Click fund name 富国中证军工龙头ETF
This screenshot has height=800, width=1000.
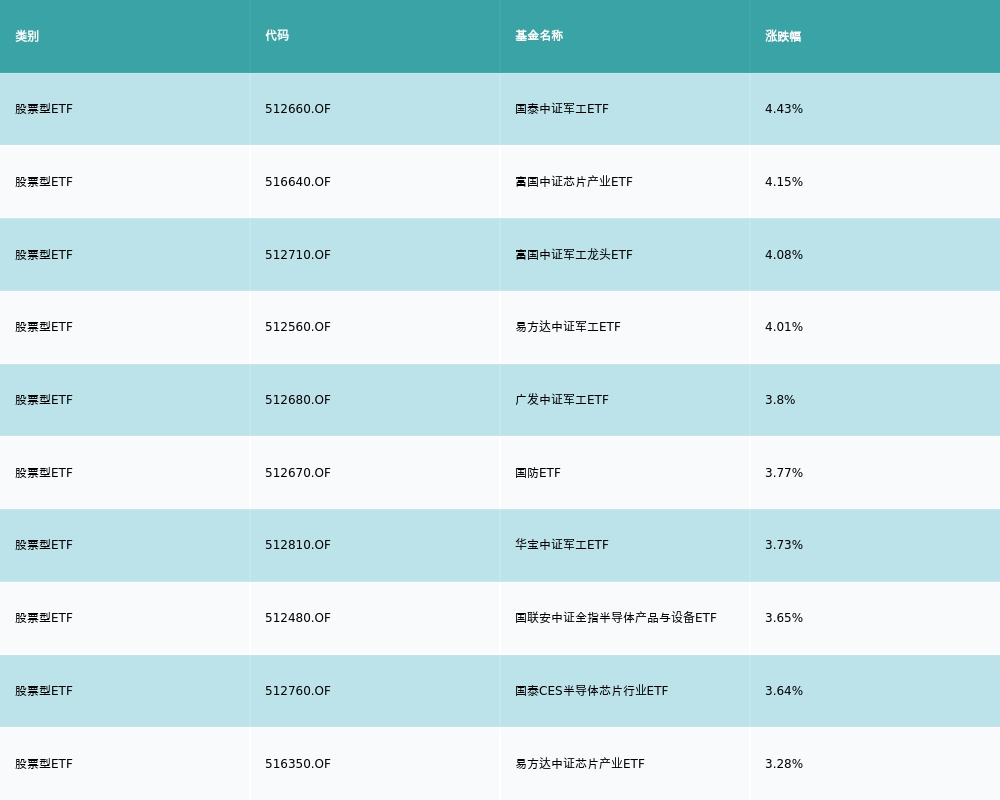point(574,255)
